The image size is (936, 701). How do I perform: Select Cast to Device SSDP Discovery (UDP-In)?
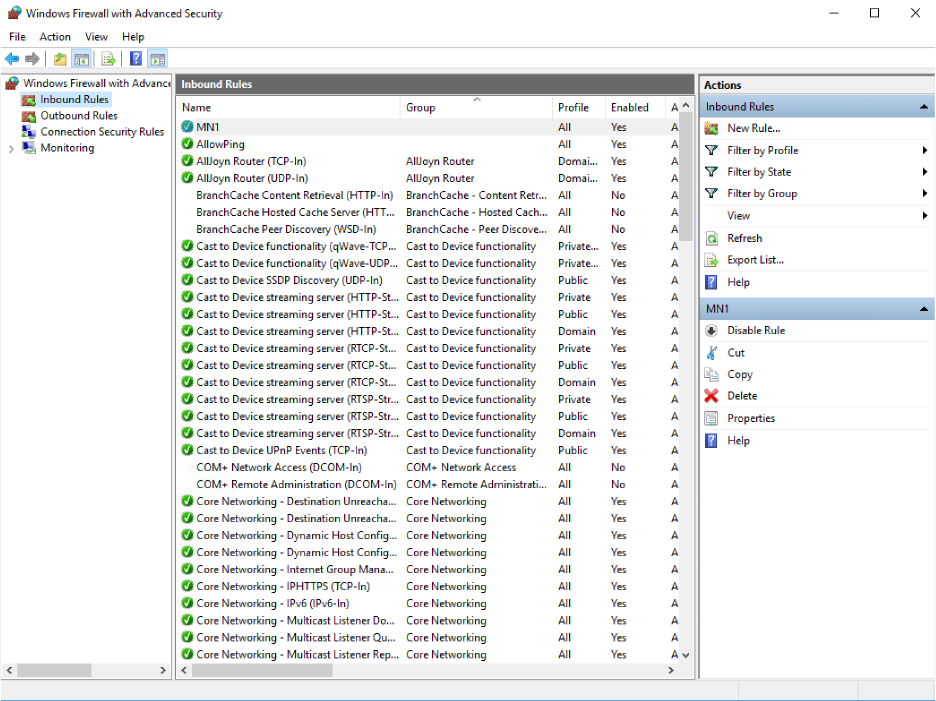(x=289, y=280)
